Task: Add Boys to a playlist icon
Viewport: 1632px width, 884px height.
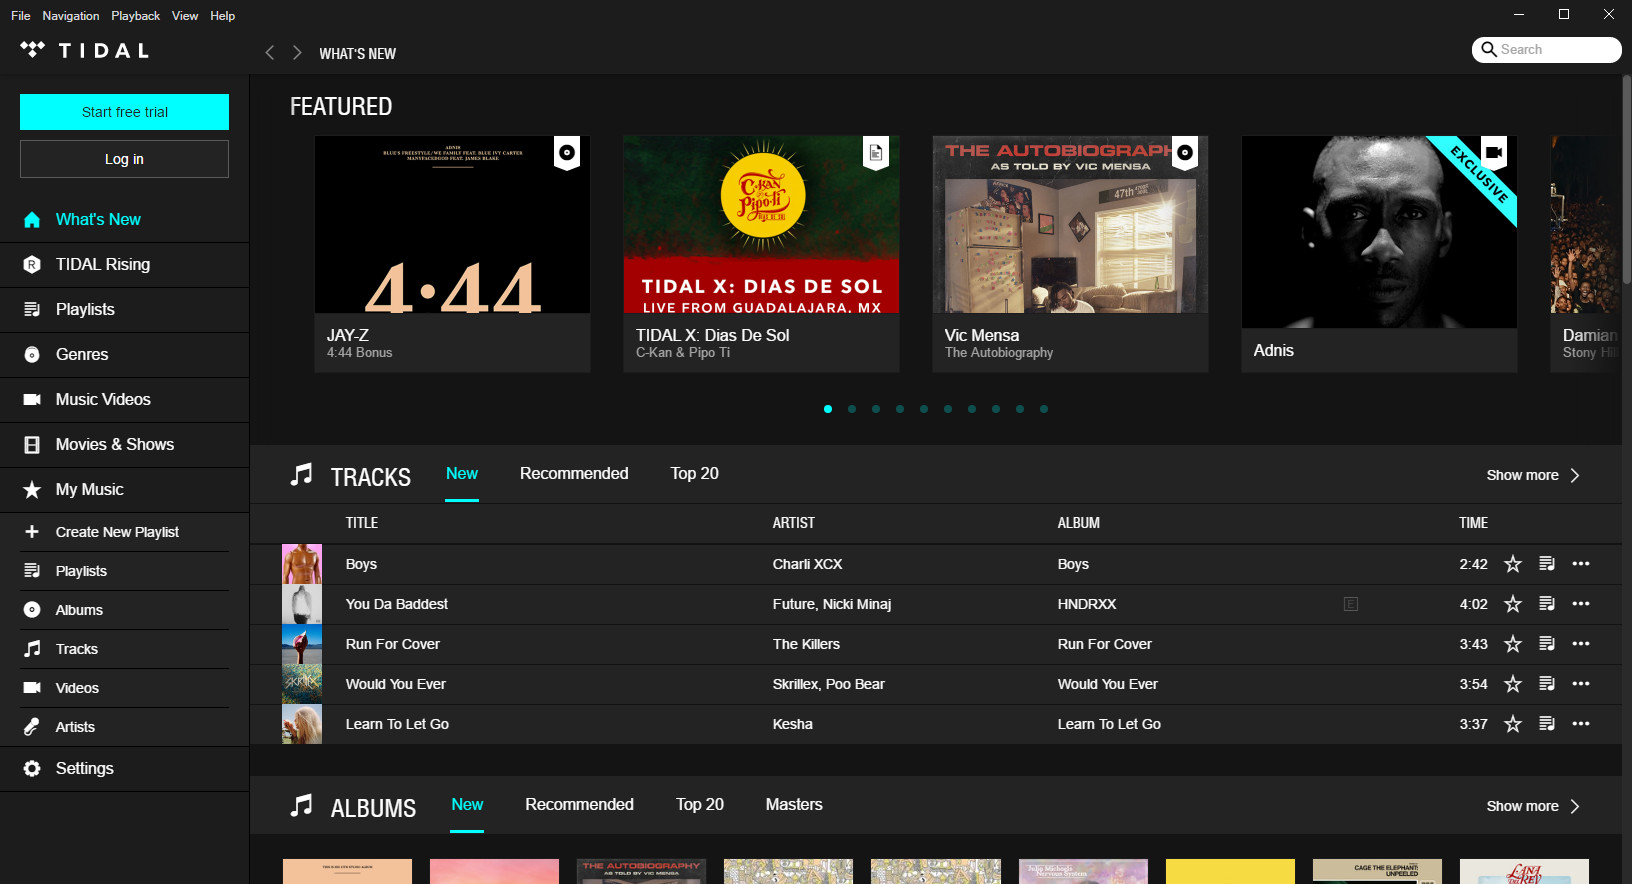Action: point(1547,564)
